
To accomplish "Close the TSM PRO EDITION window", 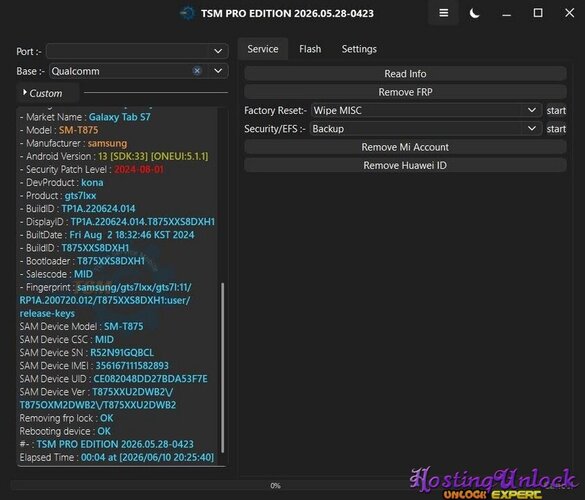I will point(569,13).
